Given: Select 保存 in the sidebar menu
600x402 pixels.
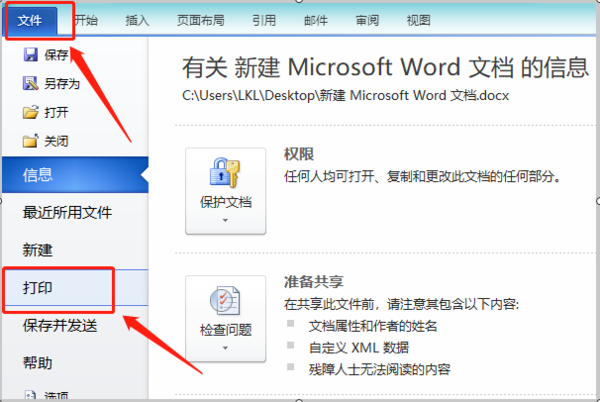Looking at the screenshot, I should [56, 55].
